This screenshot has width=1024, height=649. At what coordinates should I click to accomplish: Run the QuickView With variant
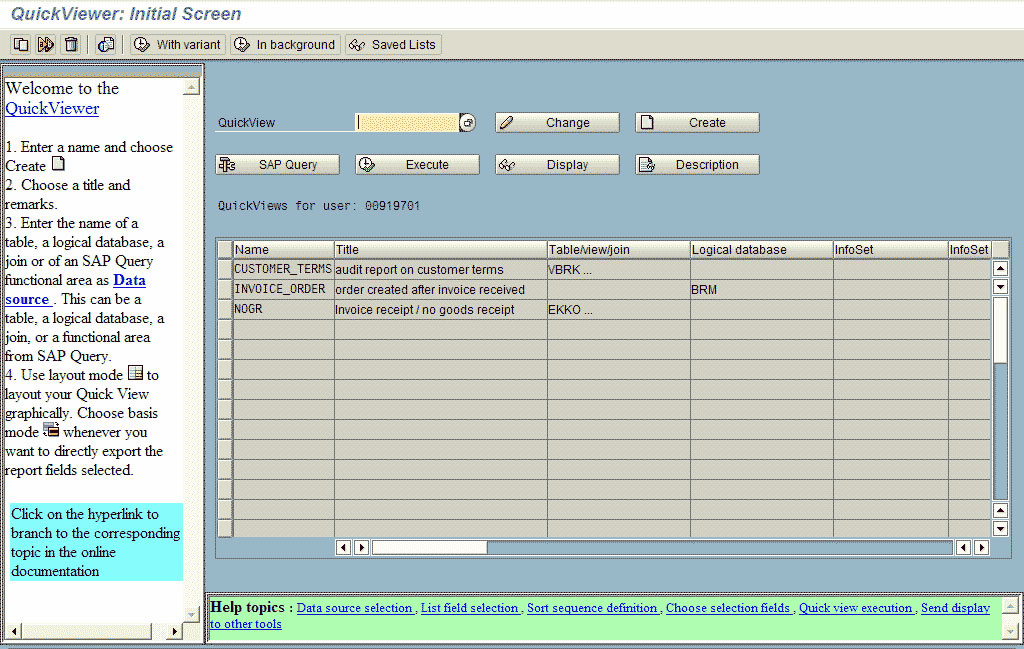[x=178, y=44]
